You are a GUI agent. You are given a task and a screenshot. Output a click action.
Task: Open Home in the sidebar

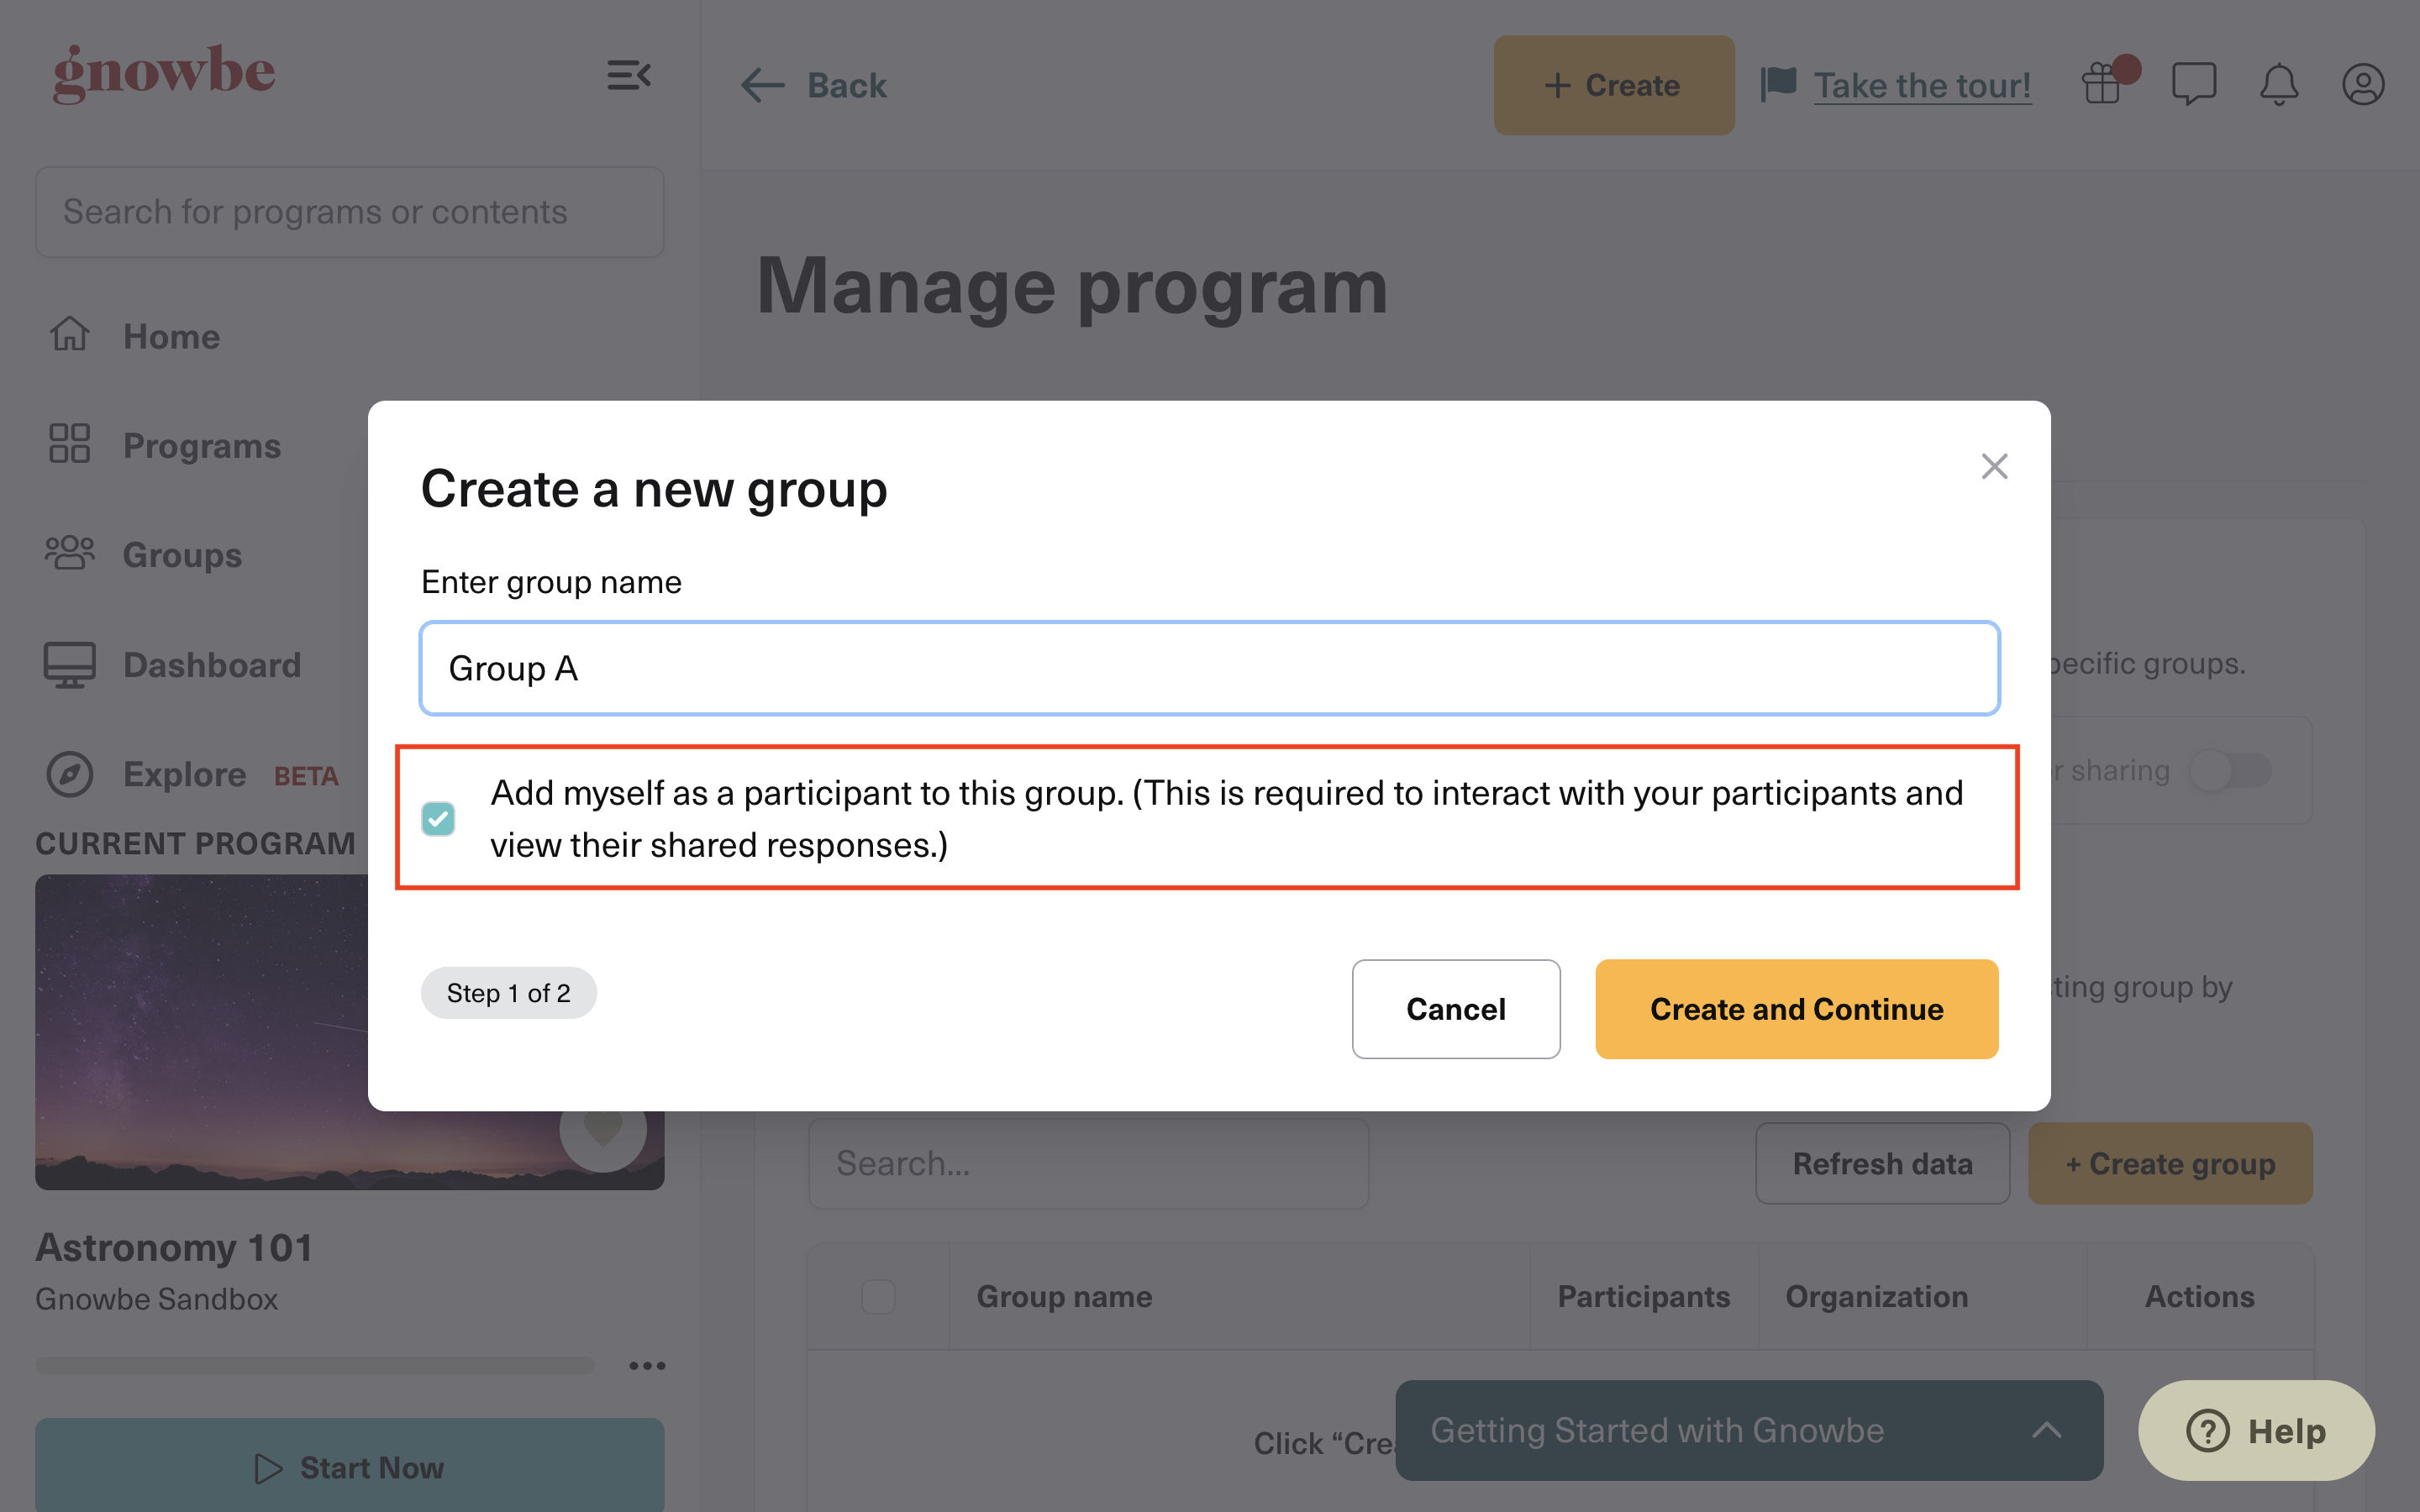coord(171,336)
